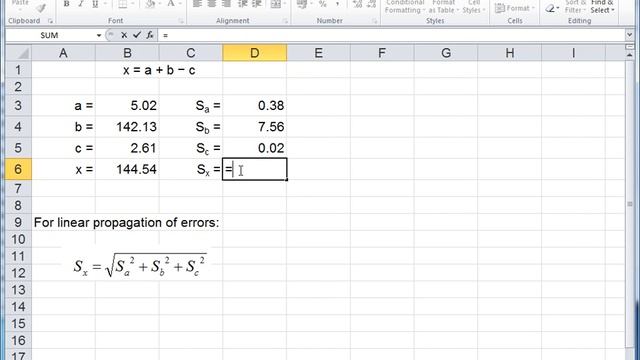The width and height of the screenshot is (640, 360).
Task: Open the Underline style dropdown arrow
Action: click(x=105, y=4)
